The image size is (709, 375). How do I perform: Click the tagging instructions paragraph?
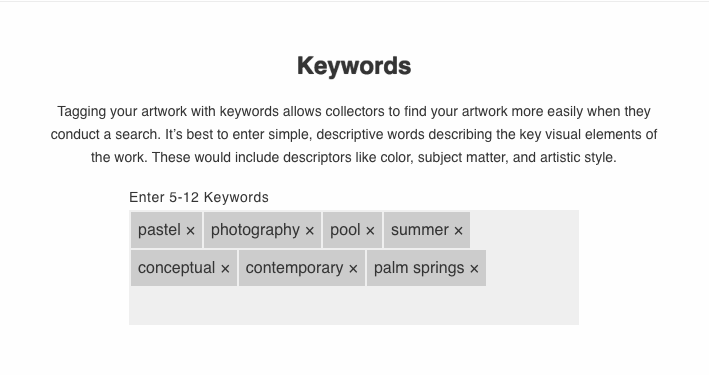pyautogui.click(x=354, y=134)
